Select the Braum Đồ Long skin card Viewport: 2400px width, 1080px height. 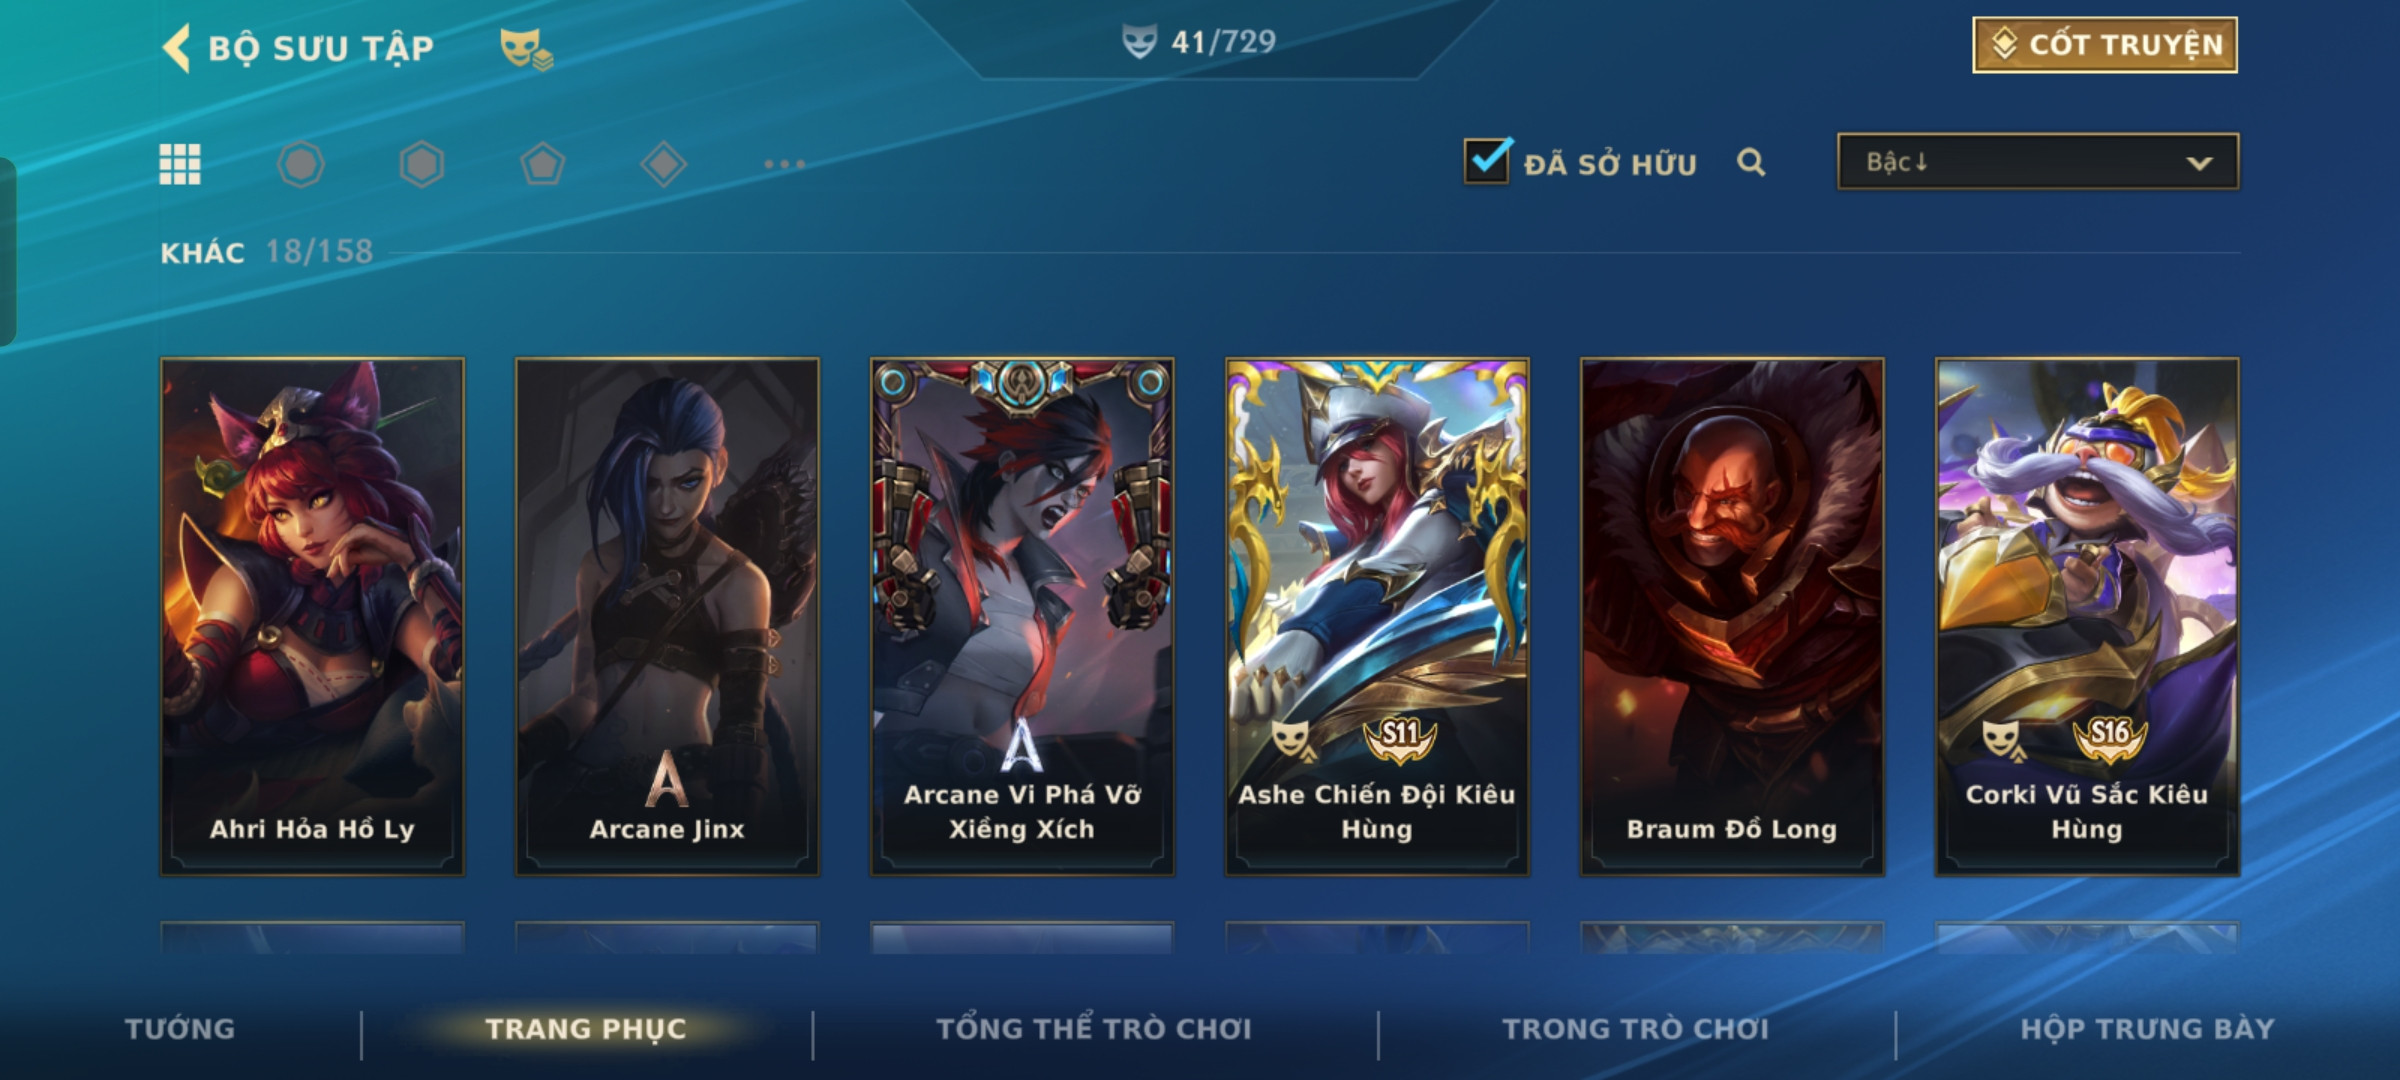point(1732,617)
